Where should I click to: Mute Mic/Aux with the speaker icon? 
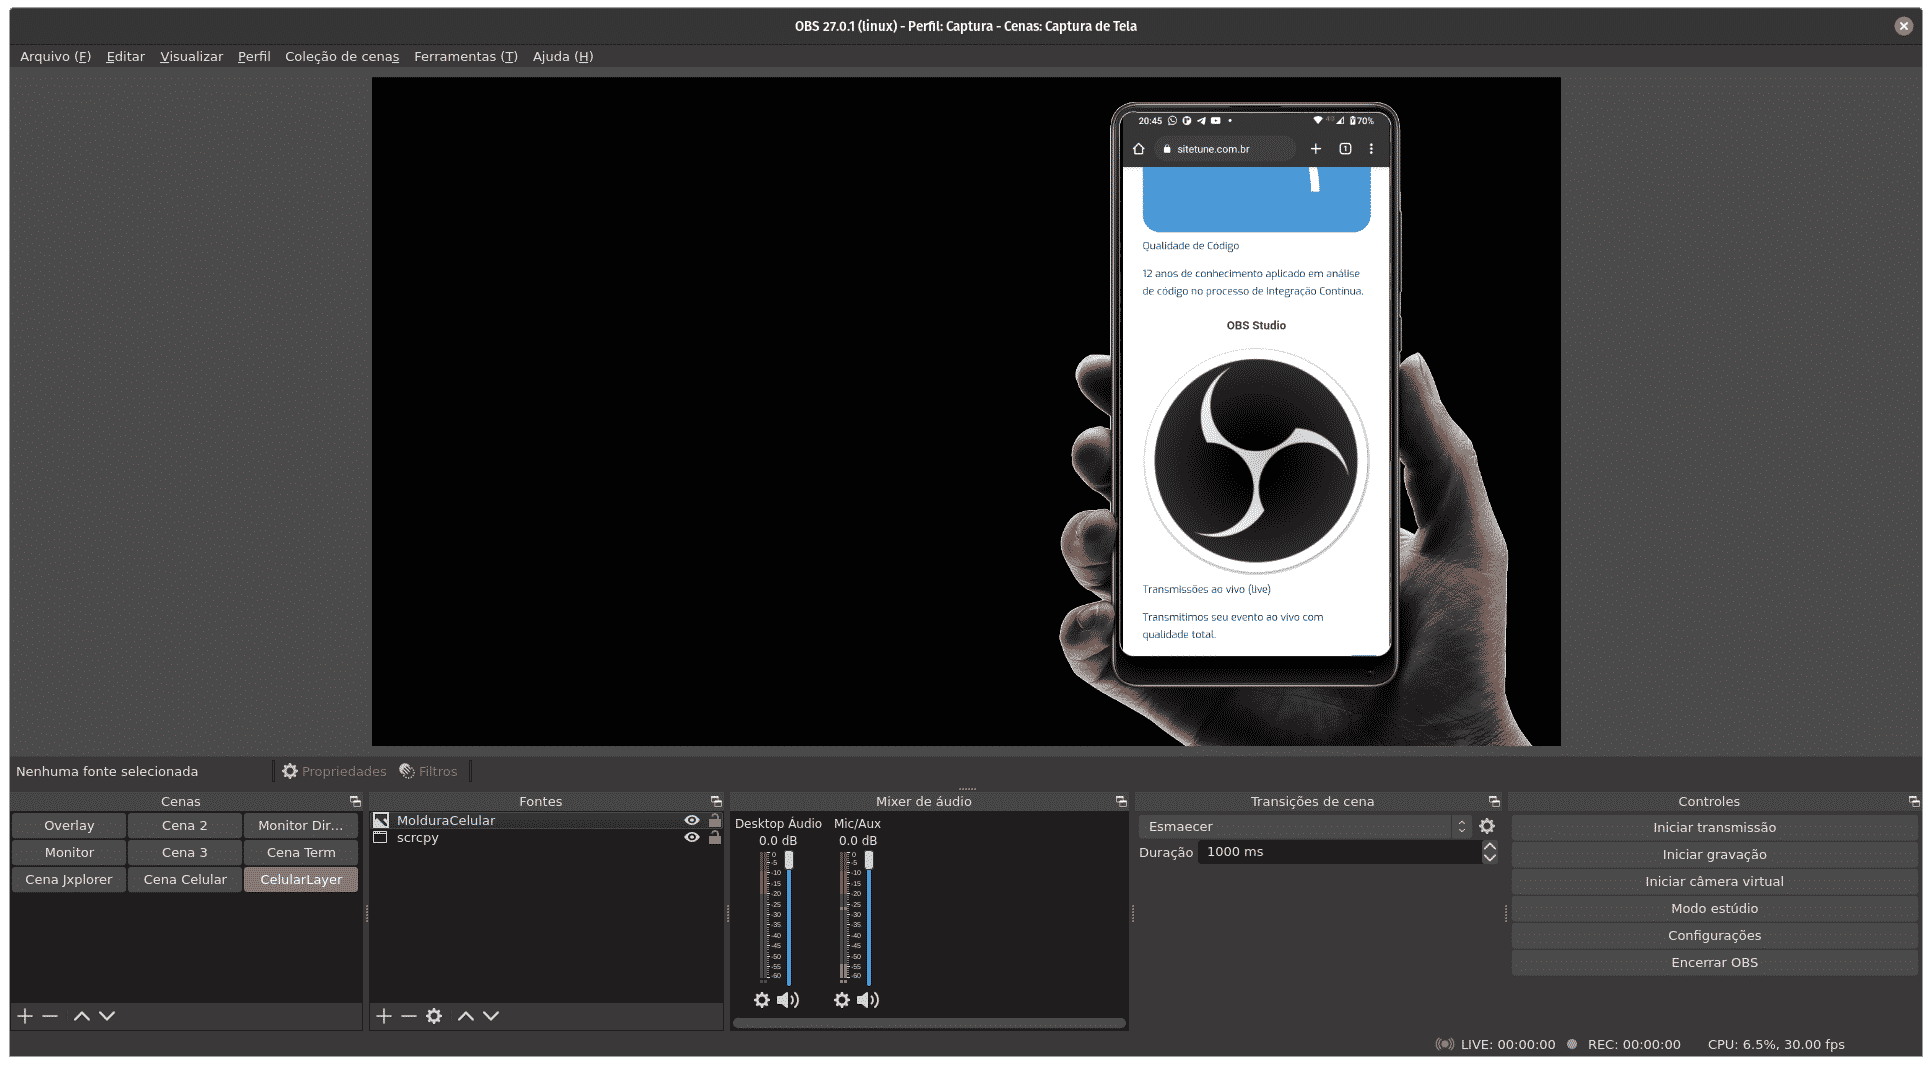click(x=867, y=1000)
